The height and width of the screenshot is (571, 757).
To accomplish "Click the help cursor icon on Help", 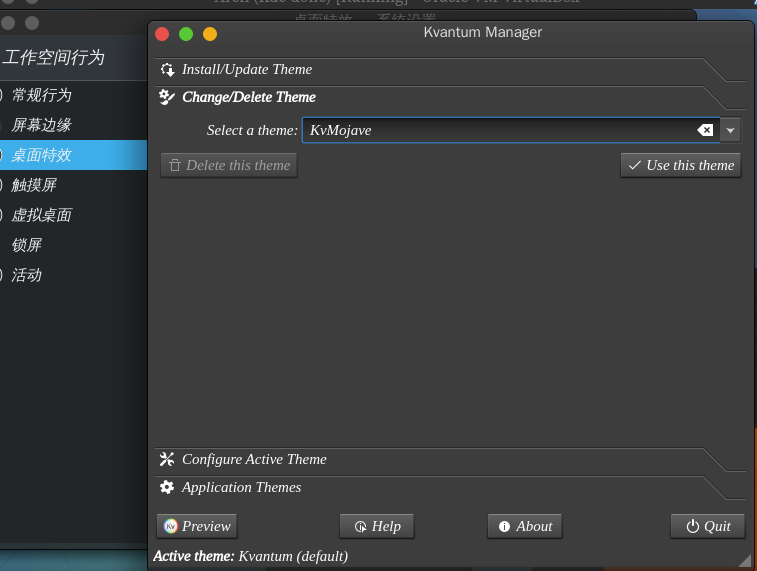I will [x=361, y=527].
